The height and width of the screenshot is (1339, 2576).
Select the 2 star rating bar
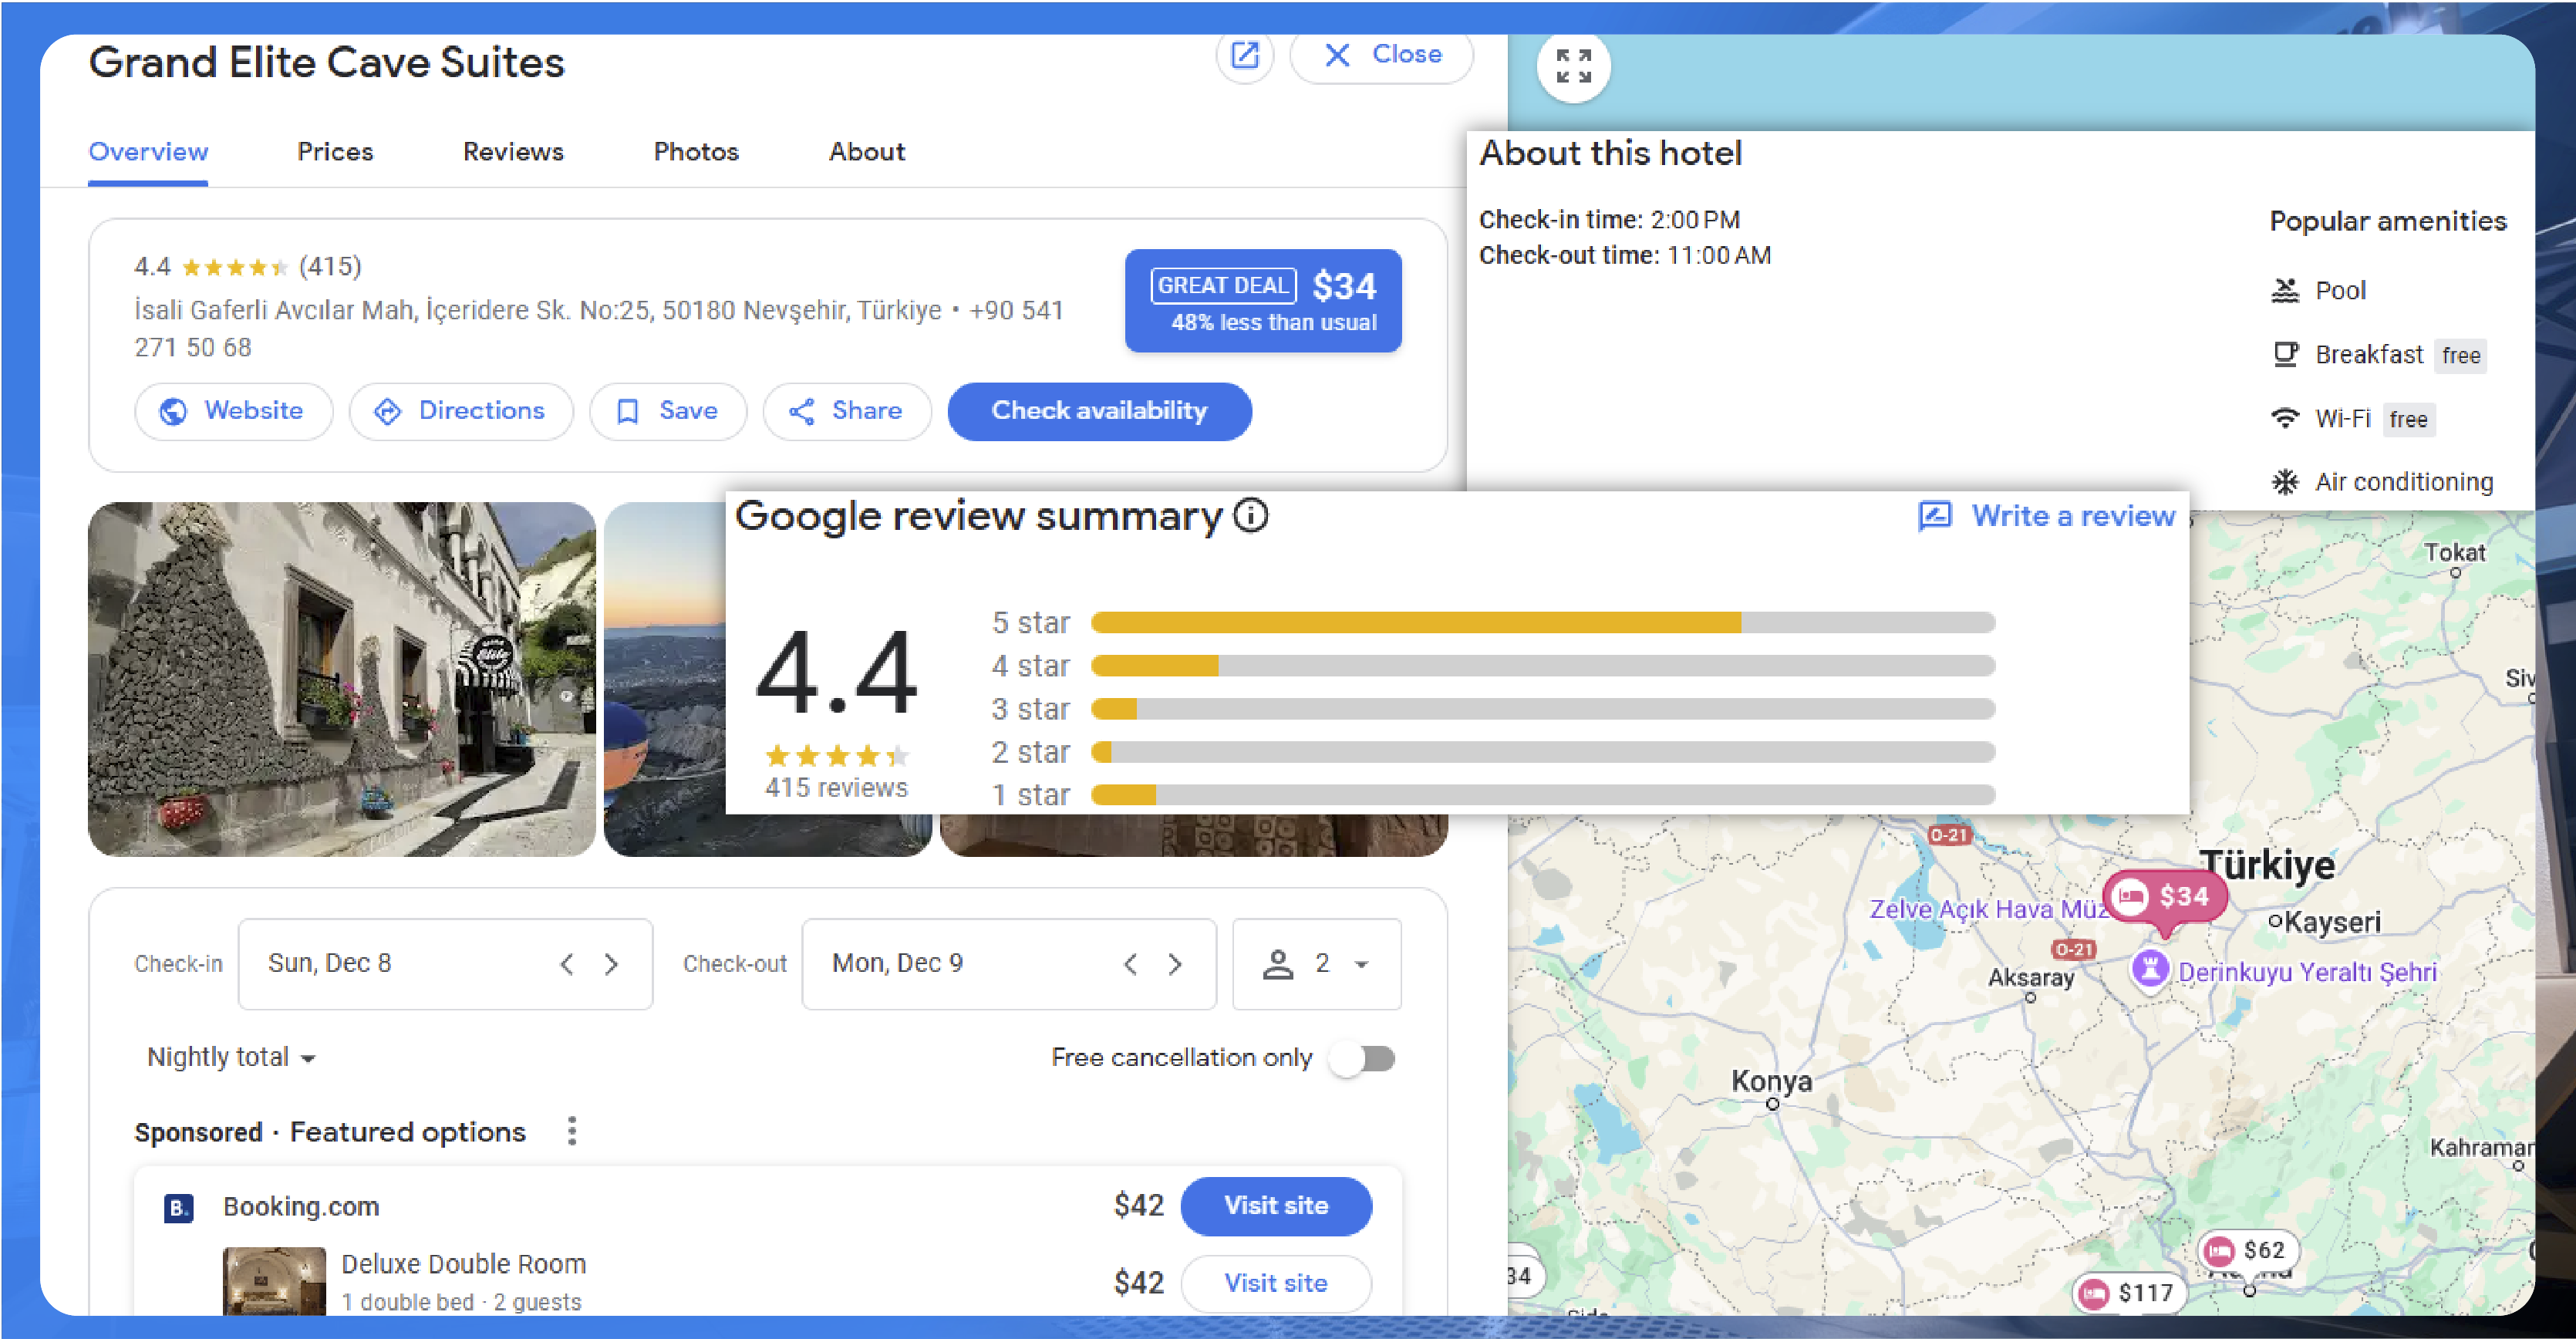(1543, 752)
